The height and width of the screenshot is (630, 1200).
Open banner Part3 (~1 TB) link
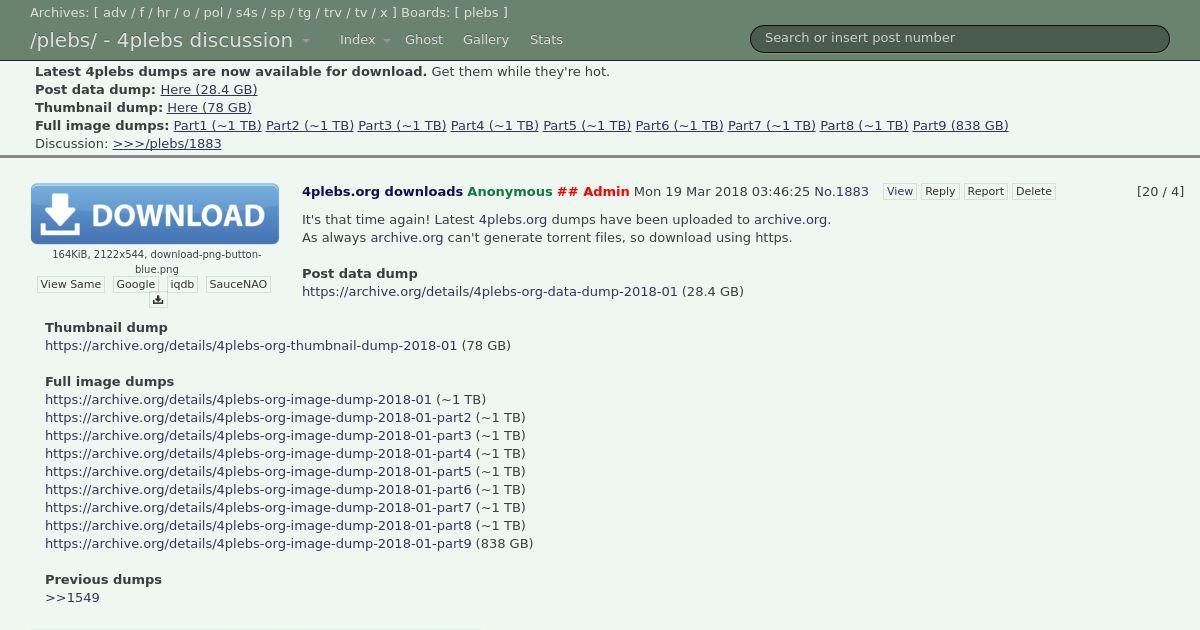click(402, 126)
